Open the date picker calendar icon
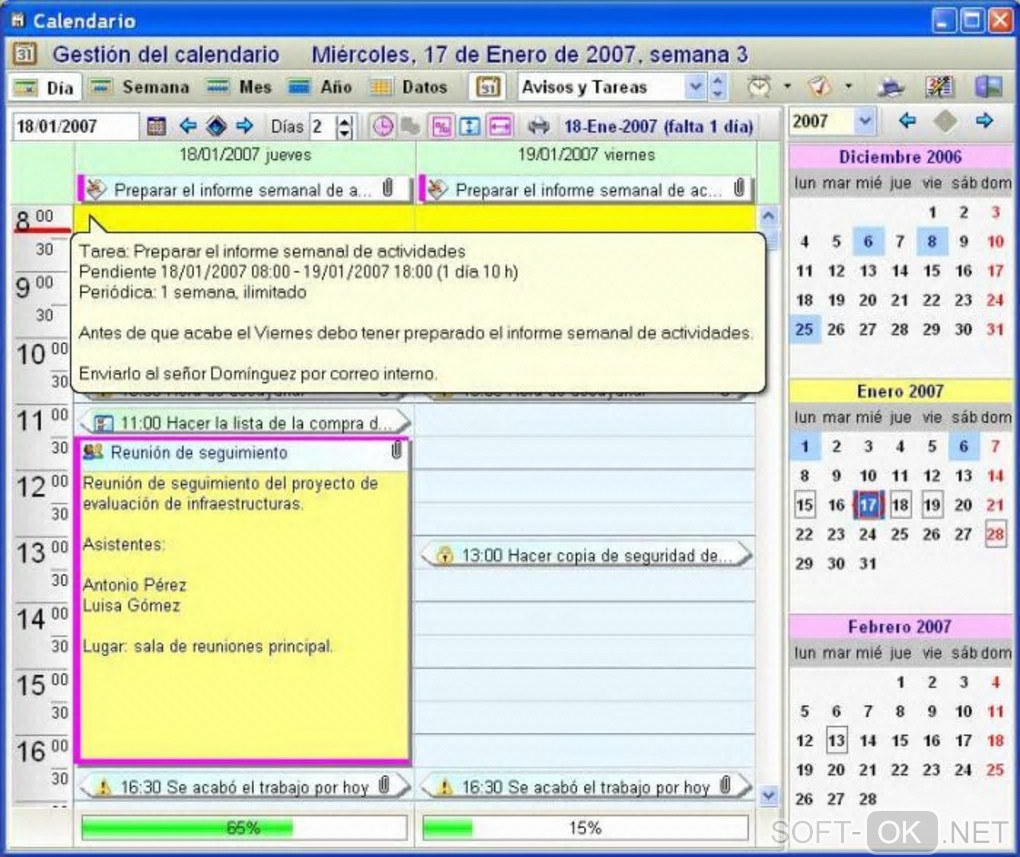Viewport: 1020px width, 857px height. point(156,126)
